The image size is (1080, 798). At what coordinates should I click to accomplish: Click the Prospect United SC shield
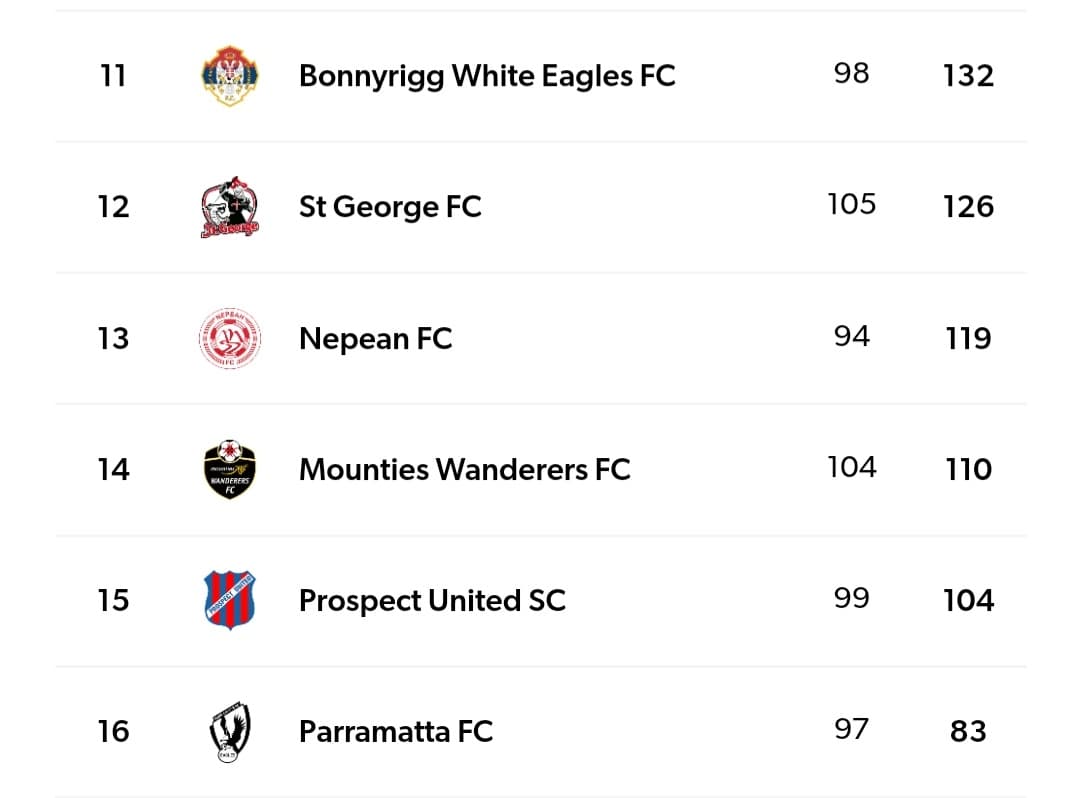(x=230, y=600)
